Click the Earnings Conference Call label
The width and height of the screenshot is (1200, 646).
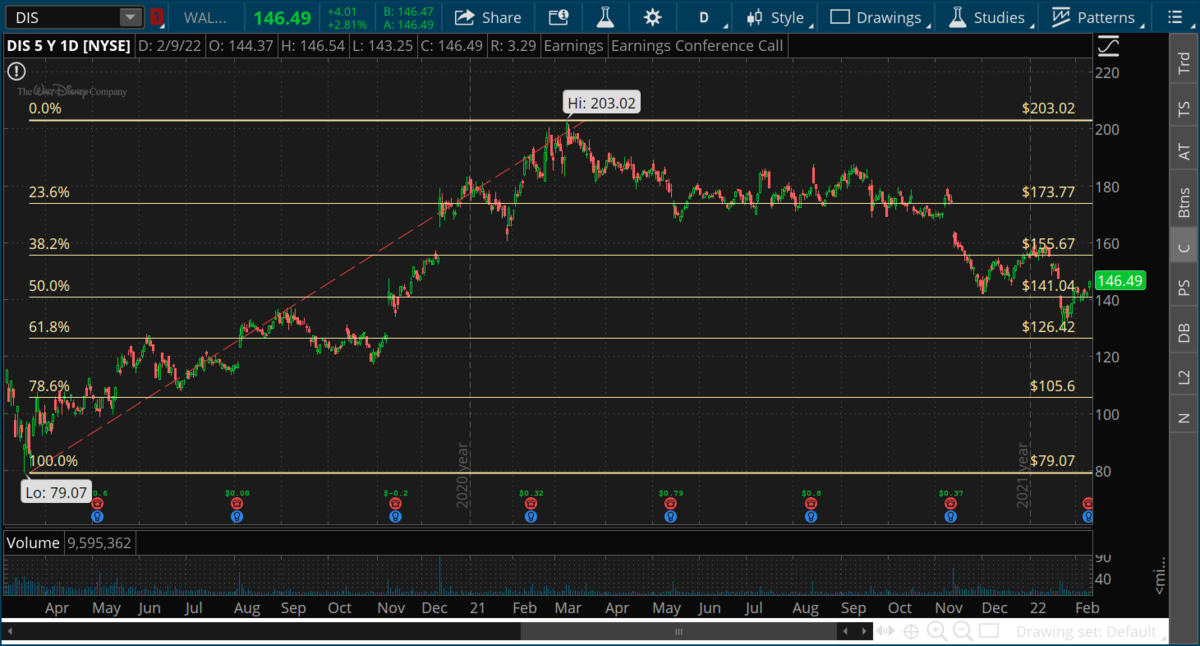coord(697,46)
